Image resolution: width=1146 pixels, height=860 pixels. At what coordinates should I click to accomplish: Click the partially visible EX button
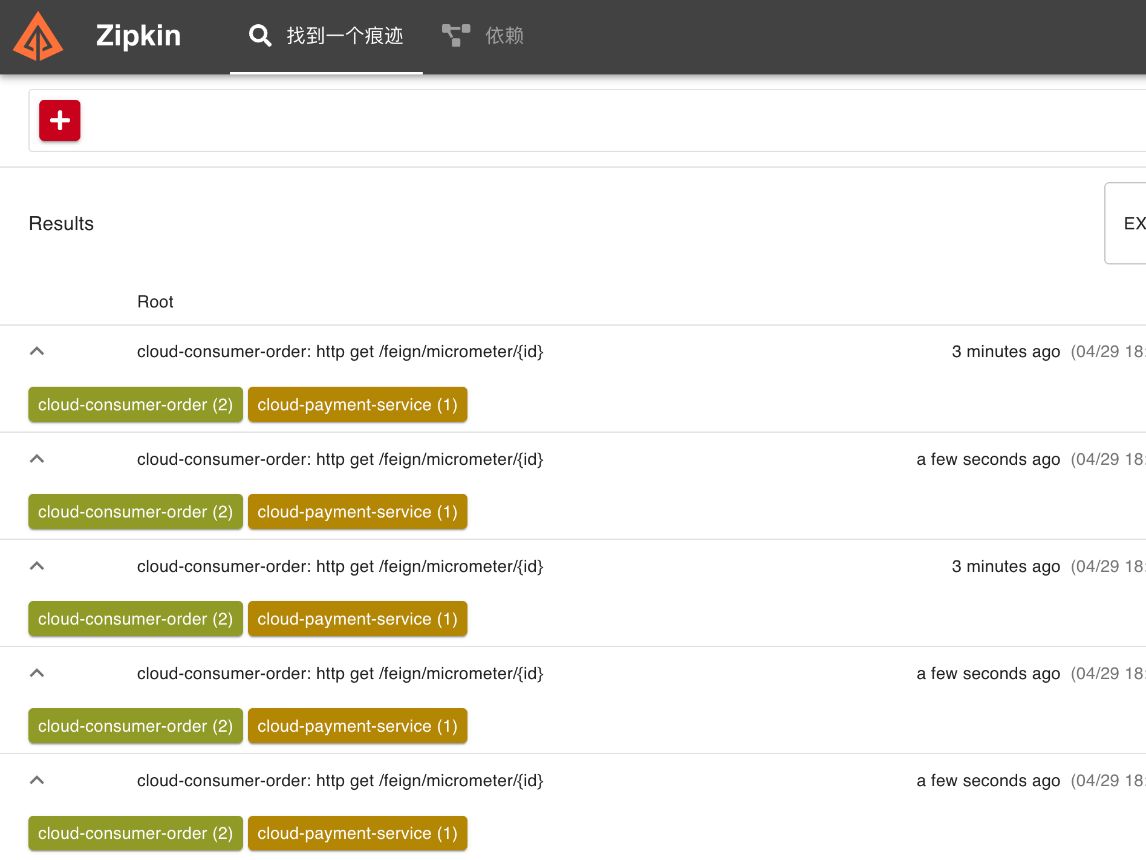pos(1128,223)
